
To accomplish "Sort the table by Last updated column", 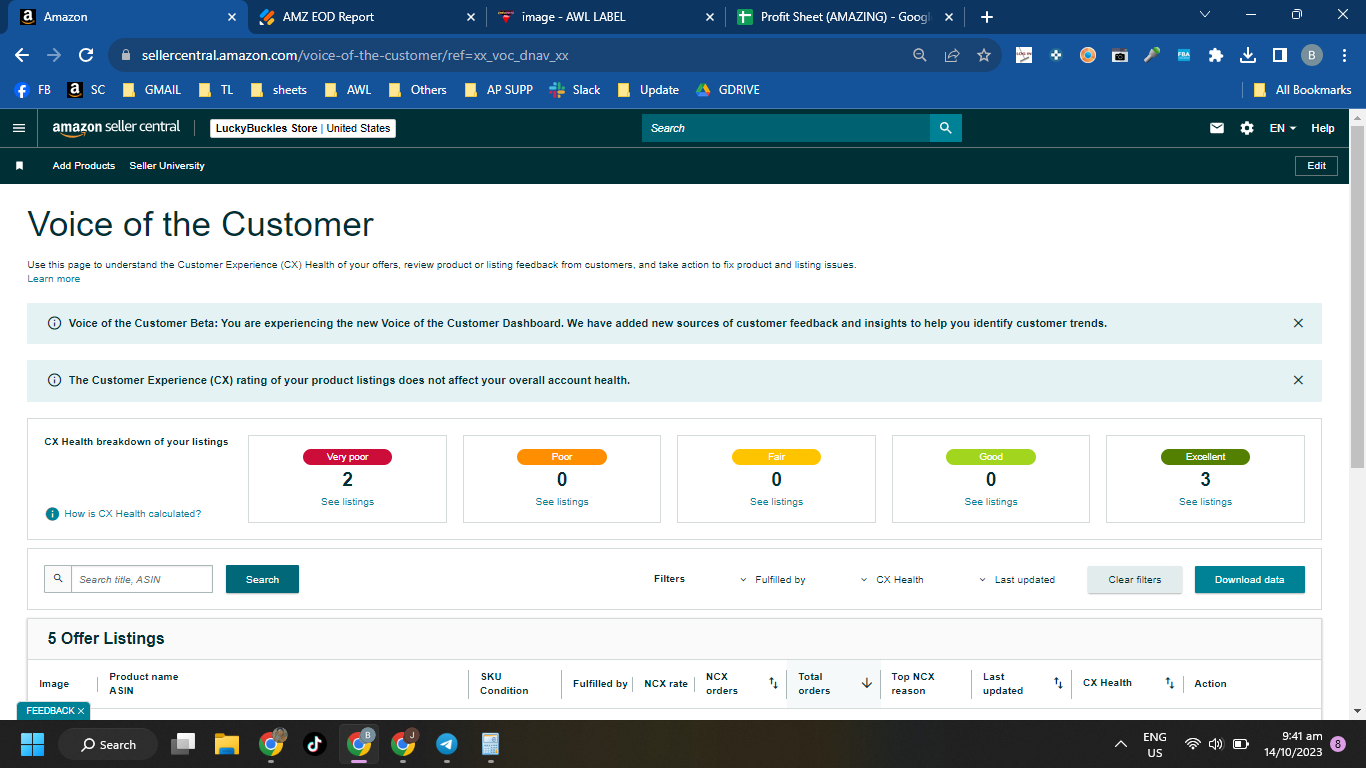I will coord(1058,683).
